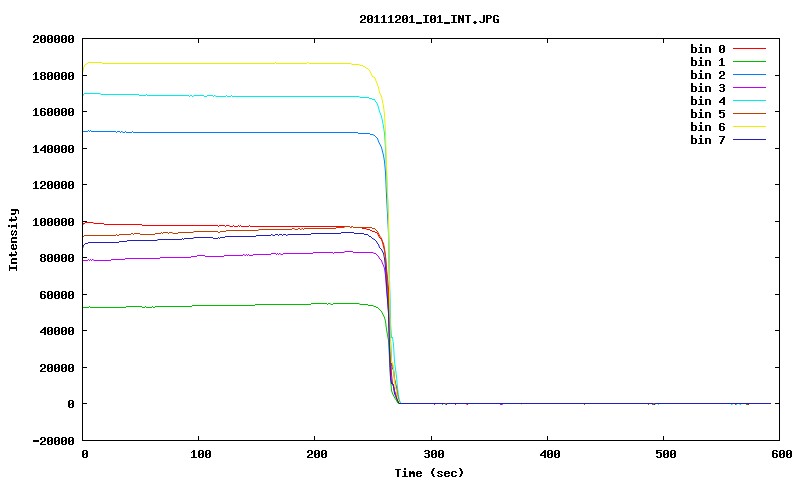Click the 200000 y-axis tick label

coord(53,39)
